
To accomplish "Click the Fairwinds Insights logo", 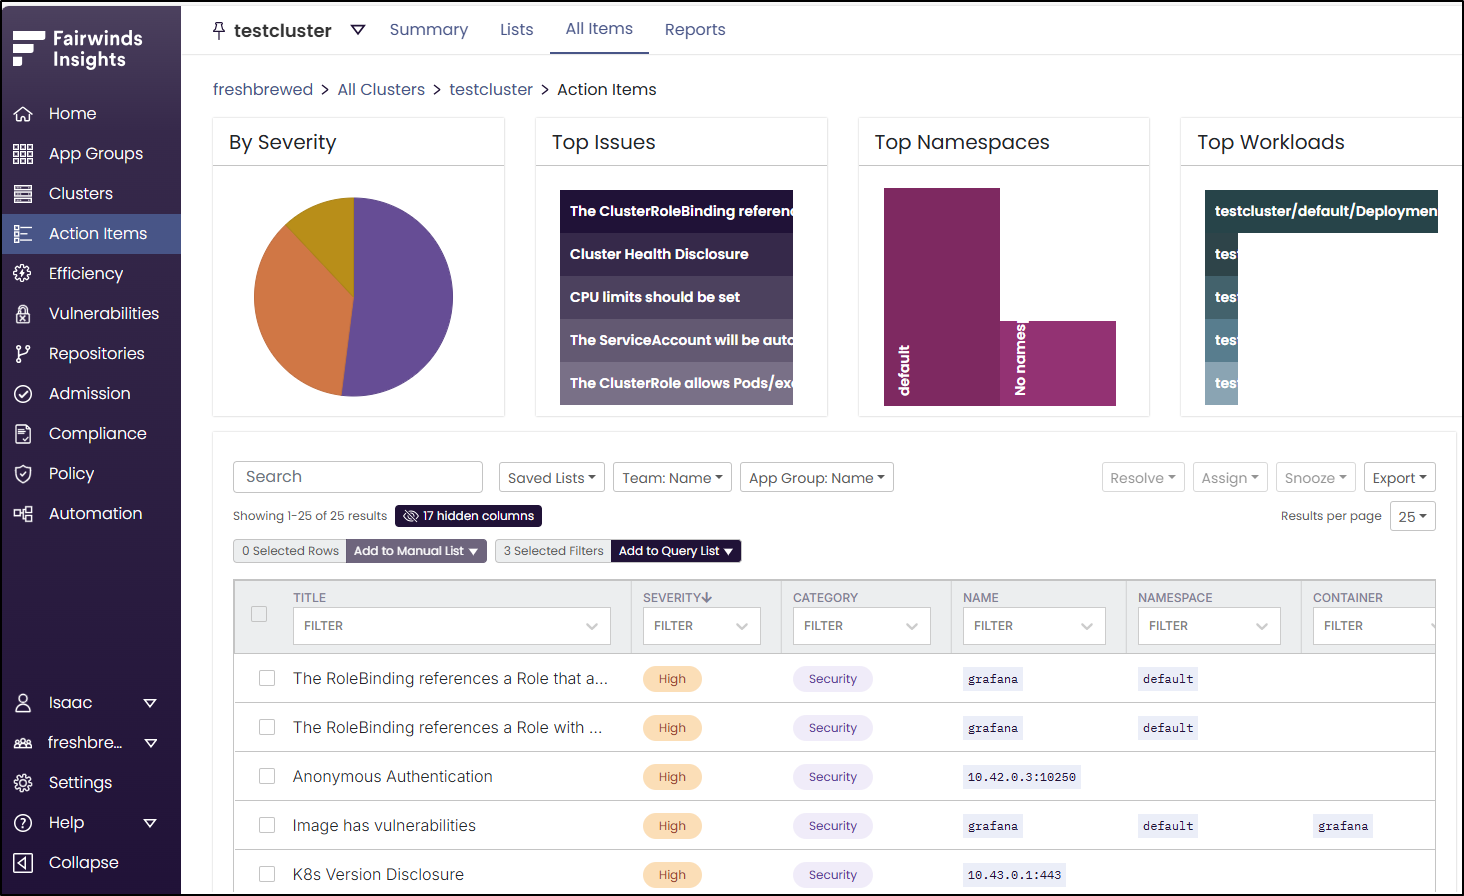I will pyautogui.click(x=78, y=49).
